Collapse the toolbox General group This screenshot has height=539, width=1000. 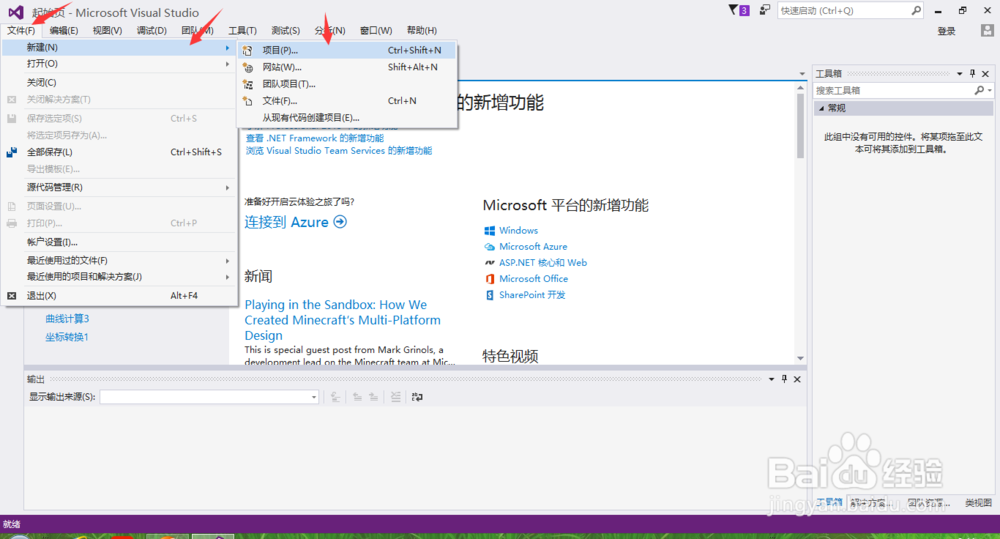point(821,108)
